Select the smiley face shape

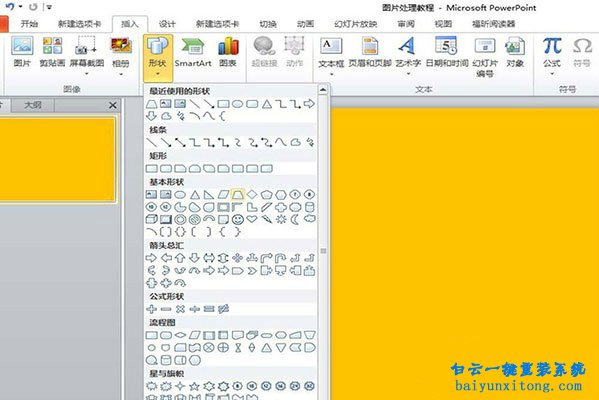pos(238,219)
